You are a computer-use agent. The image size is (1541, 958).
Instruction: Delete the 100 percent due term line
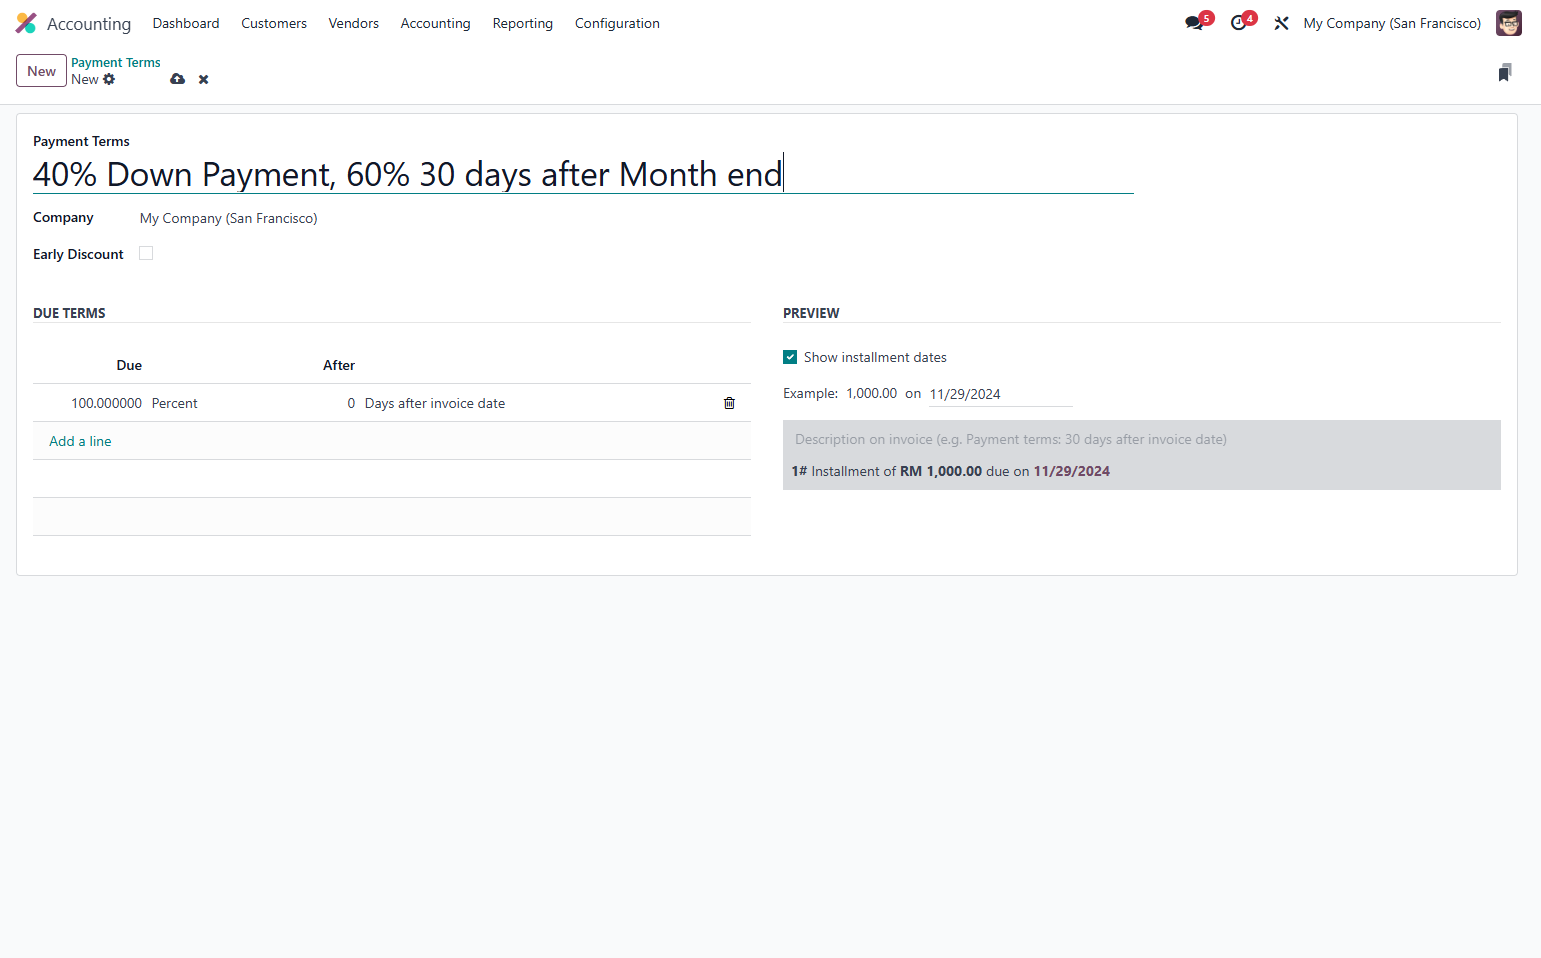pos(729,403)
